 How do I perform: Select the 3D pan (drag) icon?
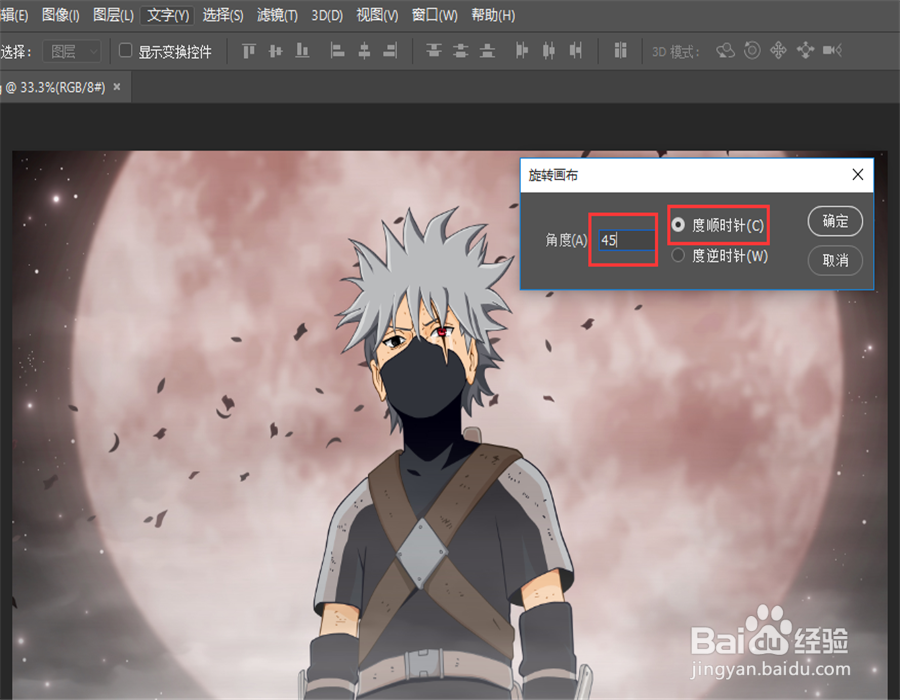coord(778,50)
